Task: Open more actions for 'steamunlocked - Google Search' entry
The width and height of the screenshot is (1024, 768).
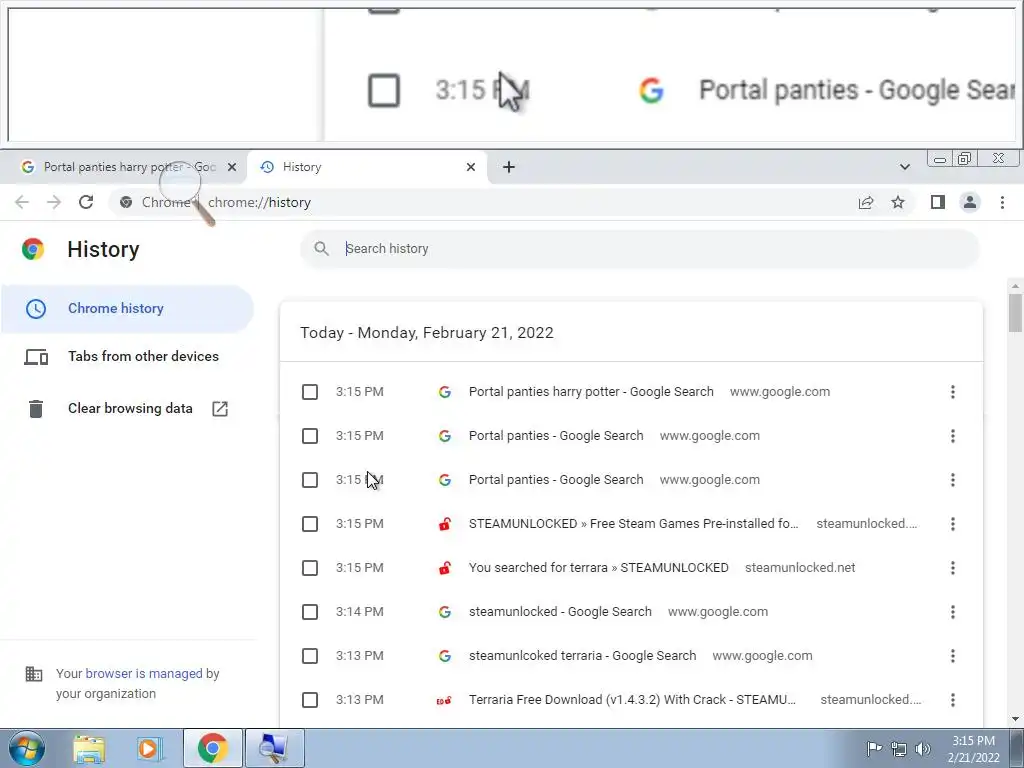Action: click(x=953, y=612)
